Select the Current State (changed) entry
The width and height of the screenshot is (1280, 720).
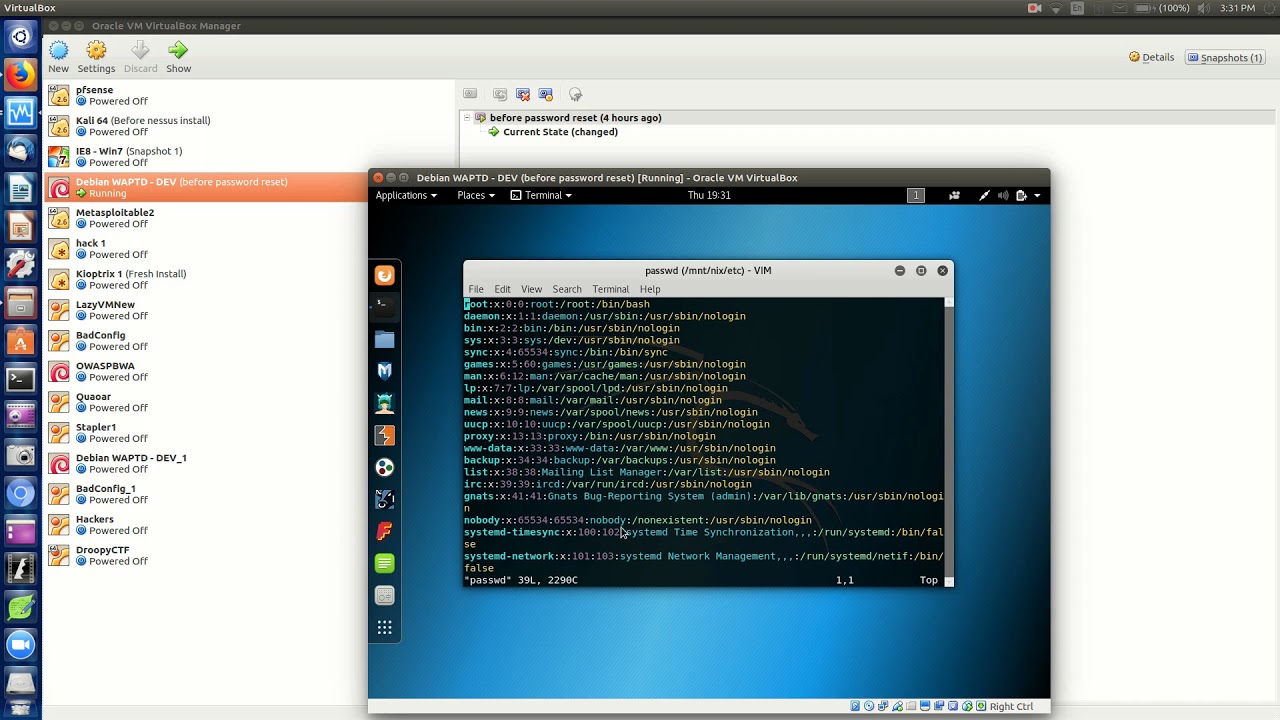tap(560, 132)
